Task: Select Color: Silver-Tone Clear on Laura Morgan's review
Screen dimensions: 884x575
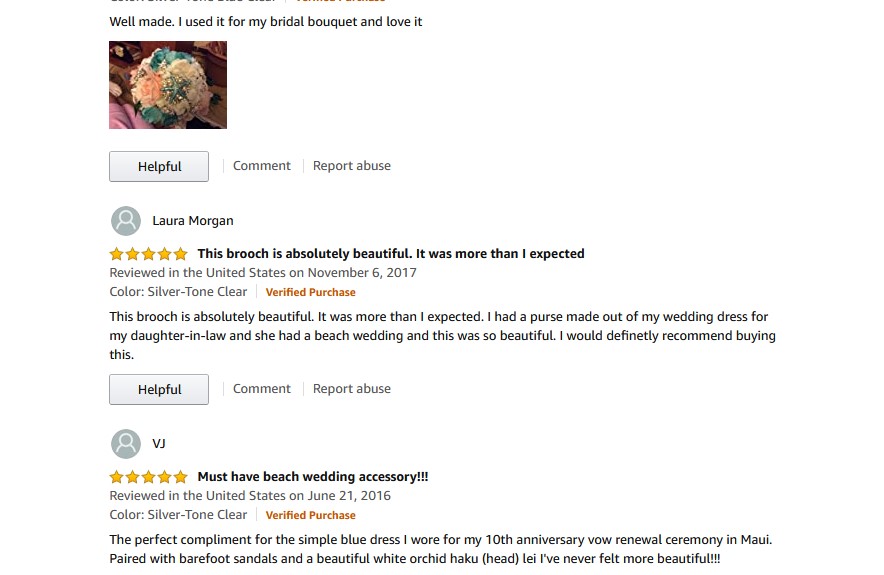Action: tap(178, 292)
